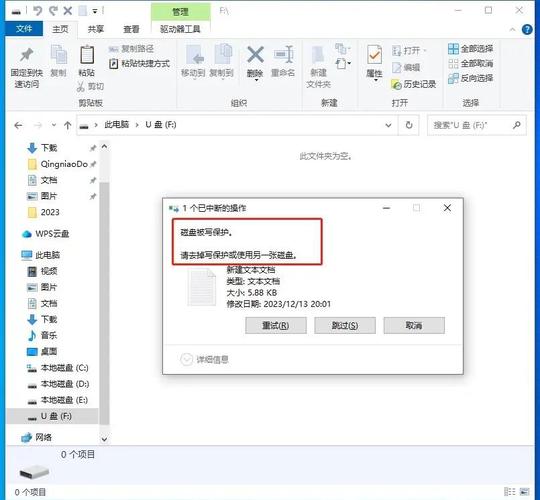
Task: Click the Redo icon in the title bar
Action: 53,11
